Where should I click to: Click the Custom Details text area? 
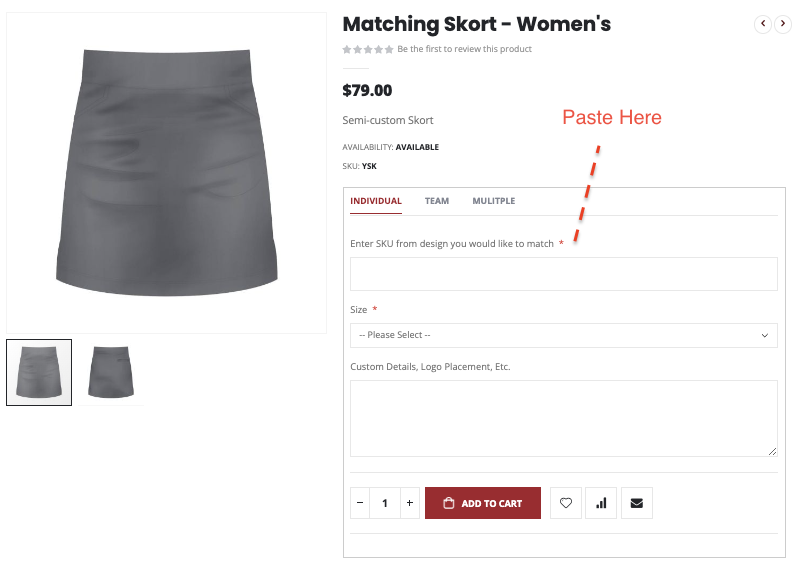click(563, 418)
